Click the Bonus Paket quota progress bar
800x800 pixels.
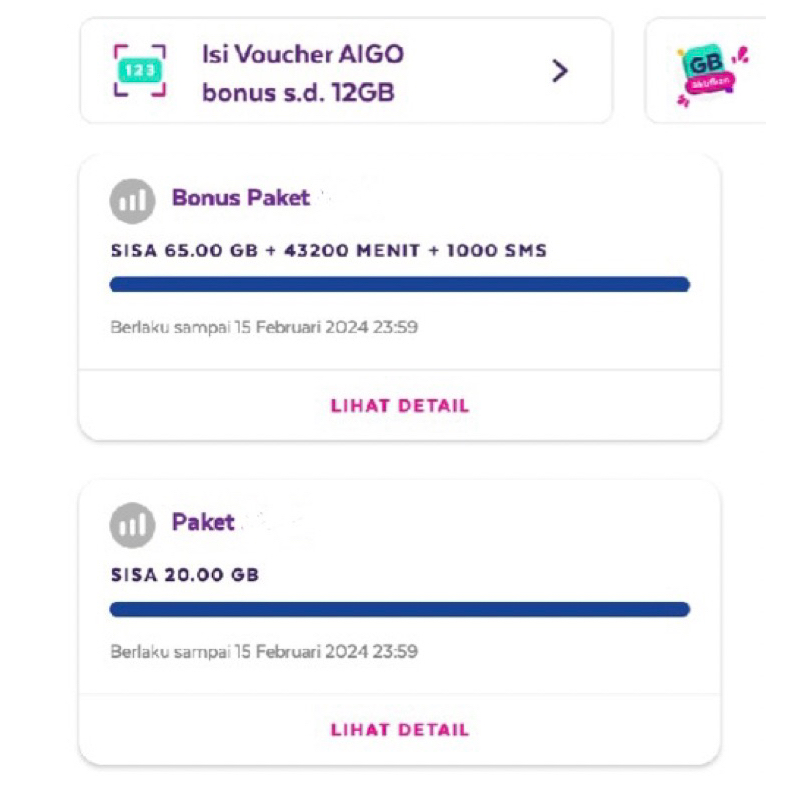(399, 285)
